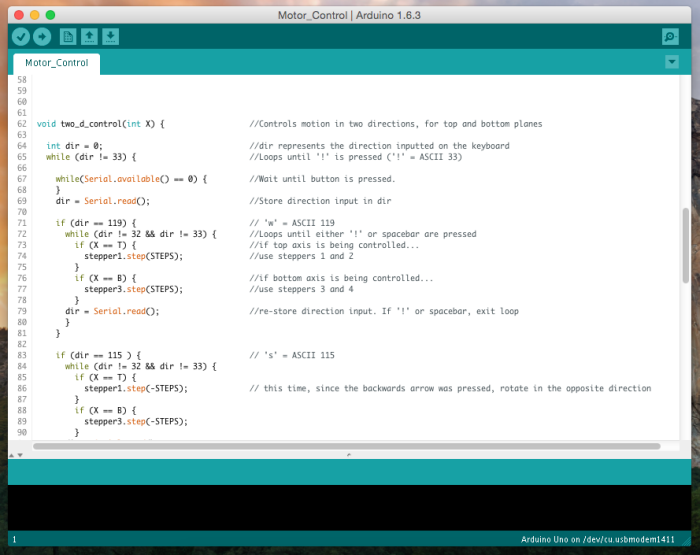Click the black console output area
This screenshot has width=700, height=555.
pyautogui.click(x=350, y=508)
